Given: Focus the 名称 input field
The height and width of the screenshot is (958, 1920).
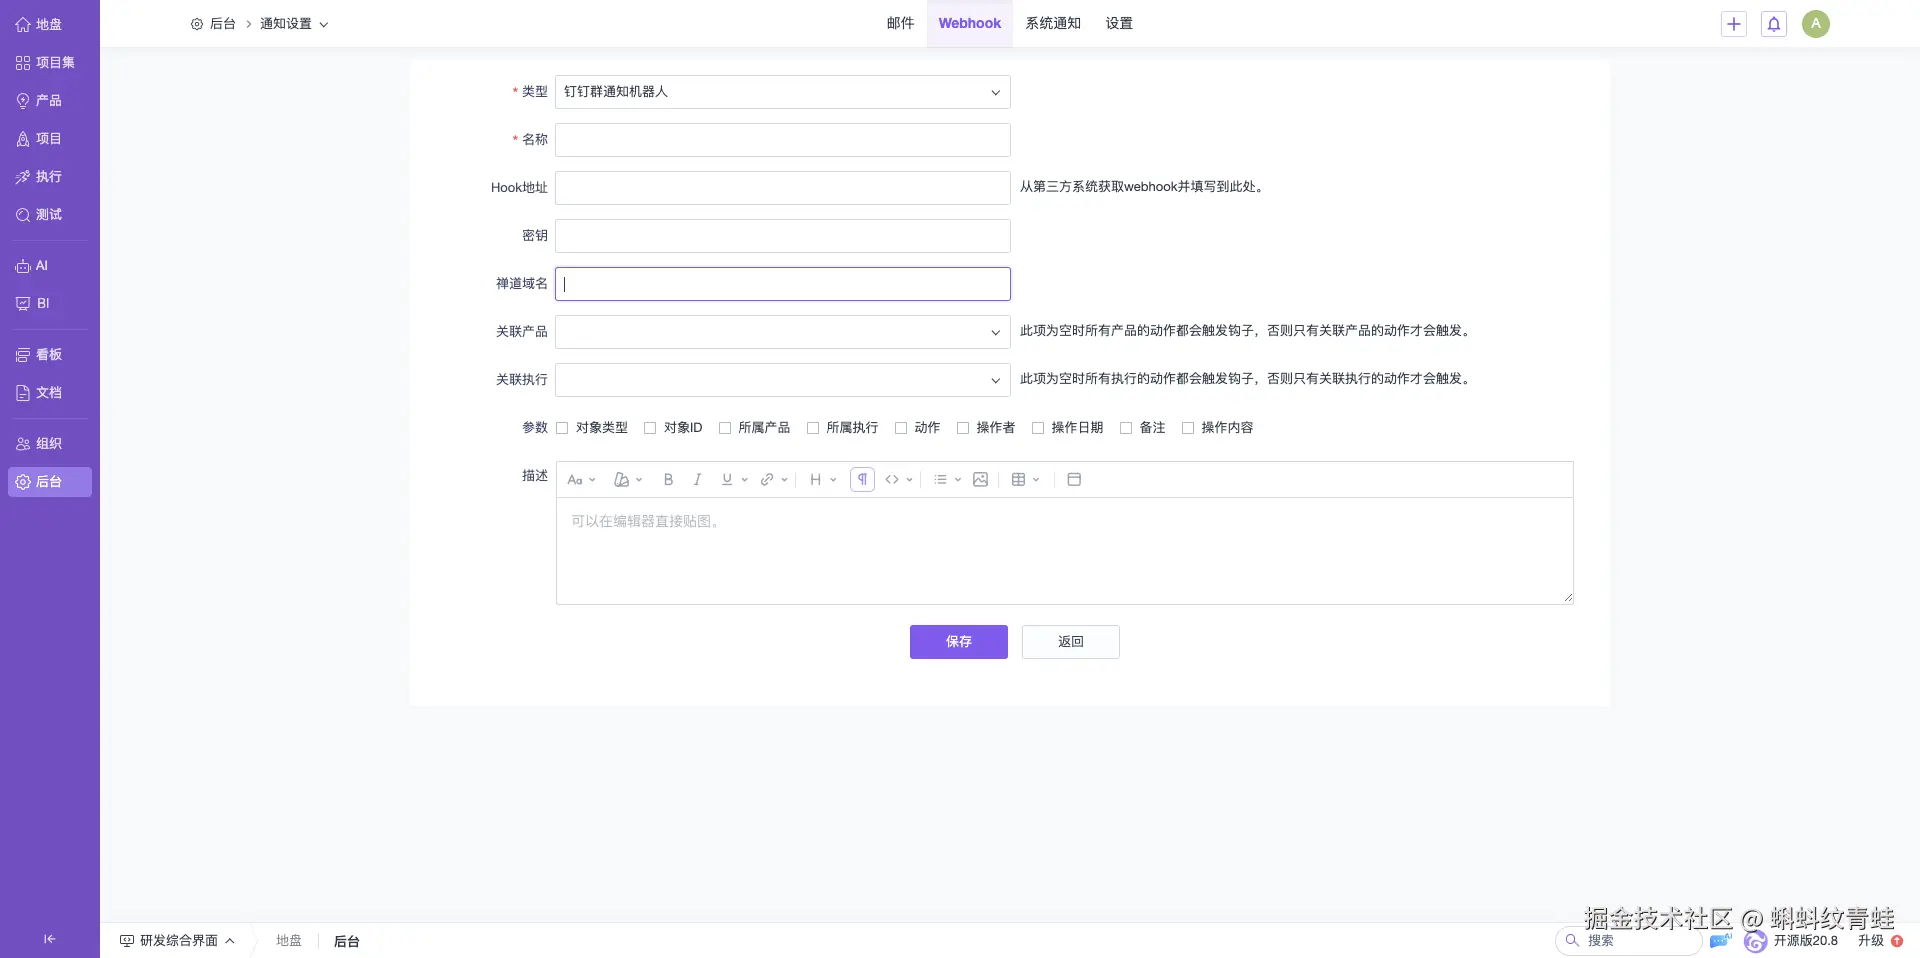Looking at the screenshot, I should click(x=783, y=140).
